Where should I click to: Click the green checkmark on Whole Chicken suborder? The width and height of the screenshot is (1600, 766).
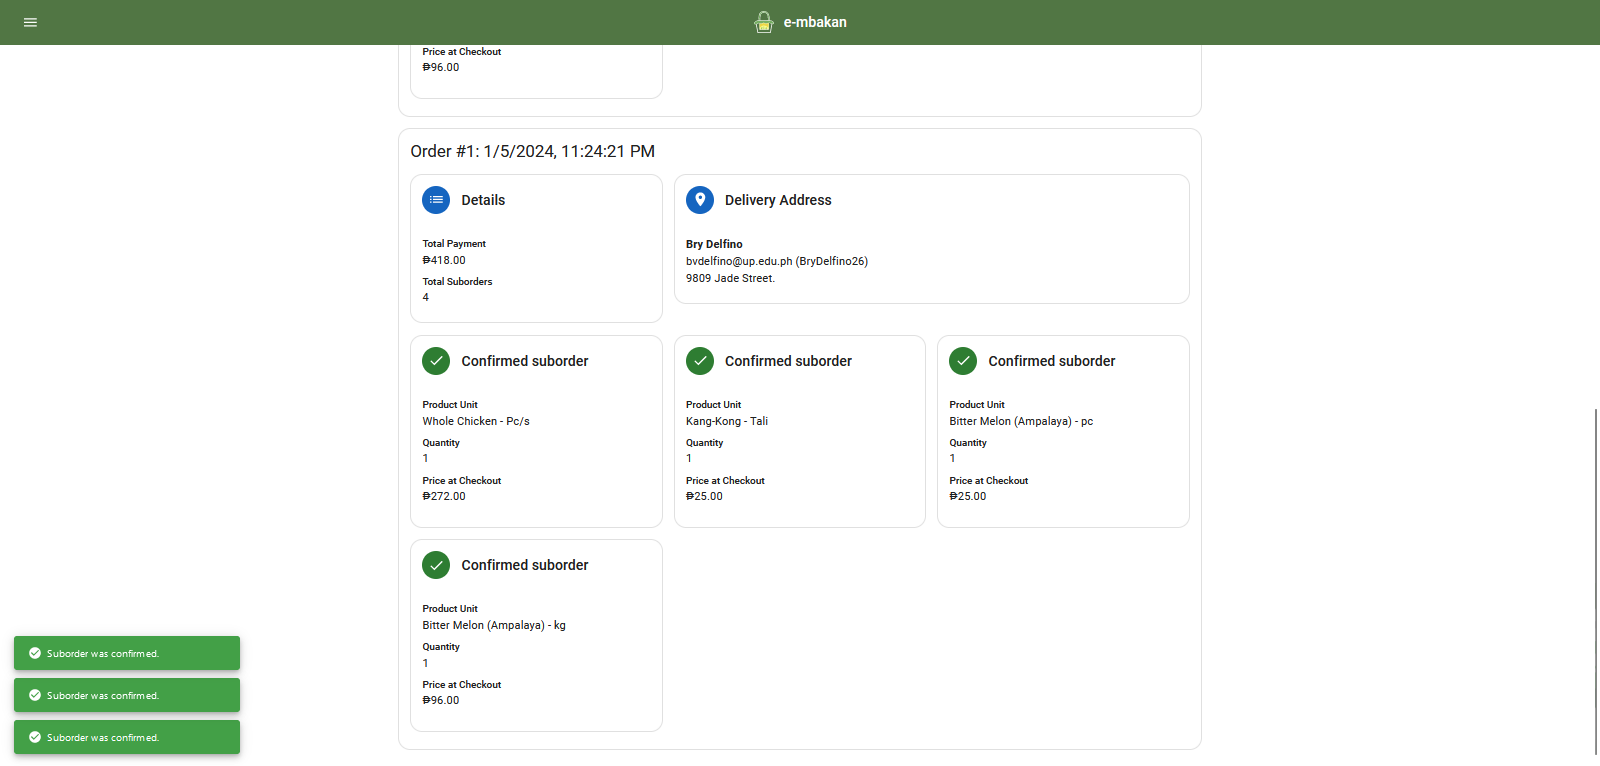pyautogui.click(x=436, y=361)
